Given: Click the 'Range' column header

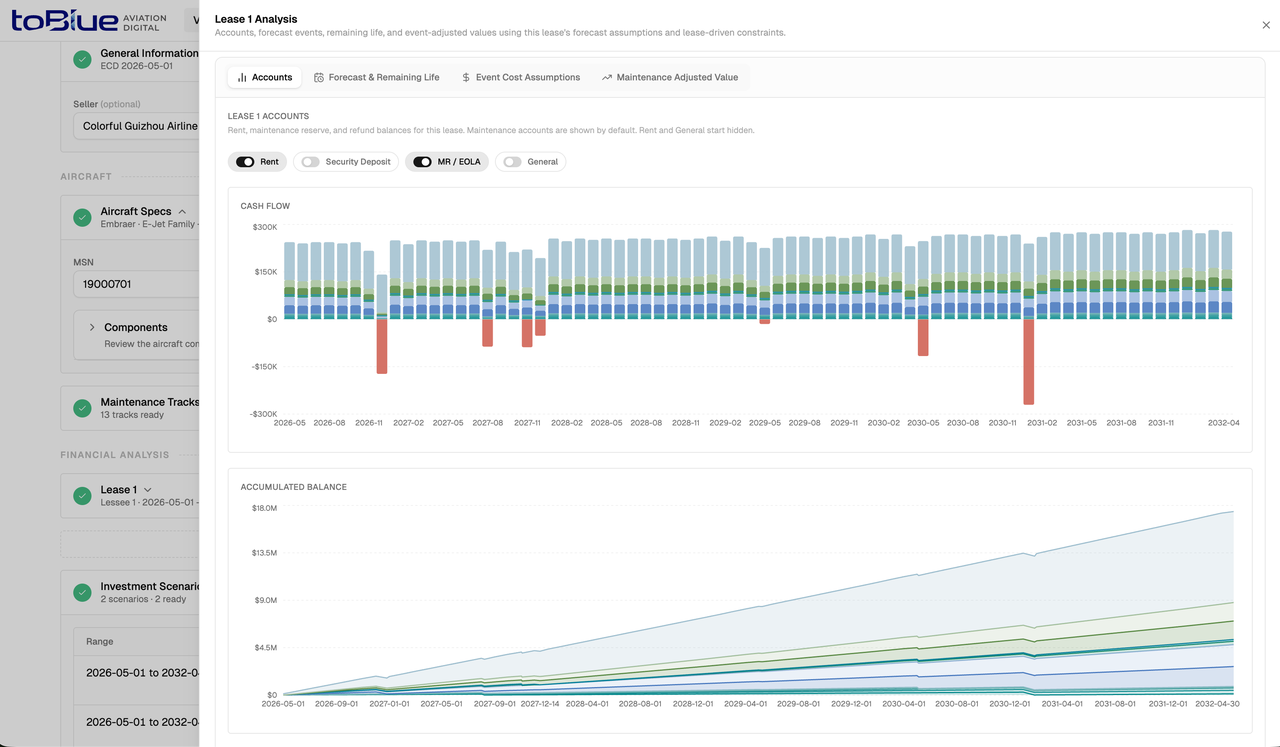Looking at the screenshot, I should click(x=99, y=642).
